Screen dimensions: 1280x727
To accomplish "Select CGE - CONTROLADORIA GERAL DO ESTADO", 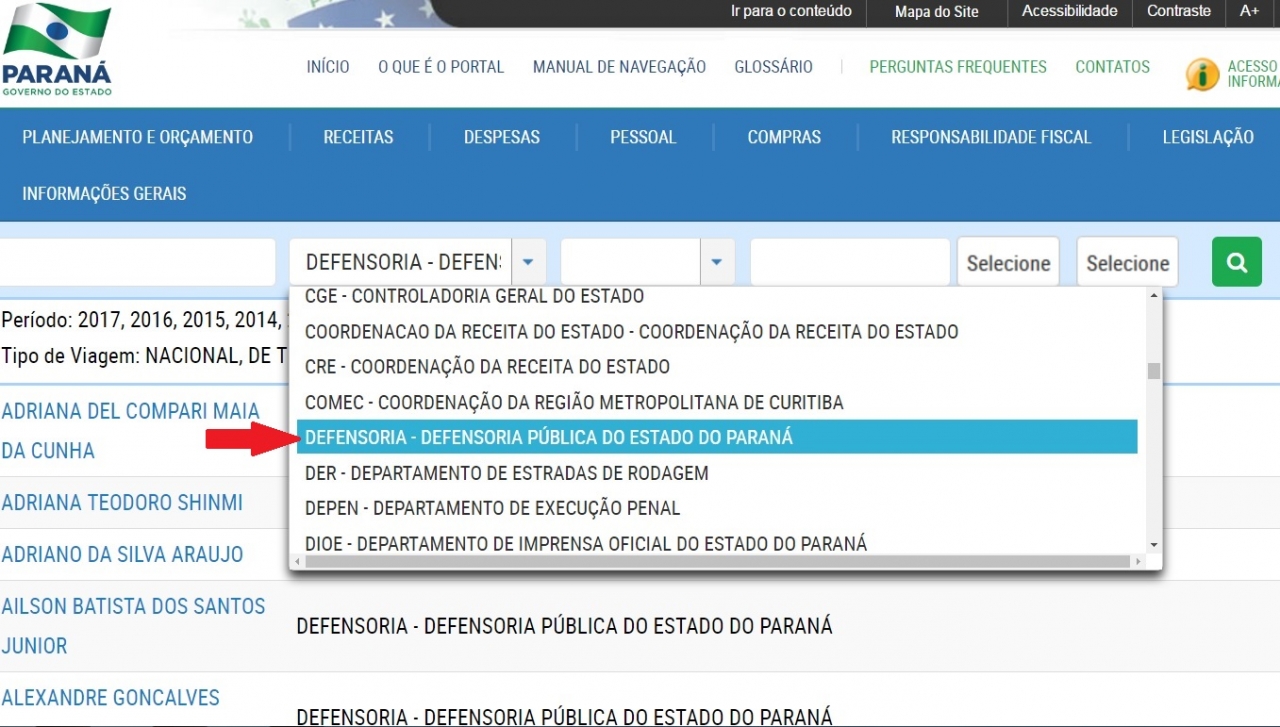I will pyautogui.click(x=718, y=297).
